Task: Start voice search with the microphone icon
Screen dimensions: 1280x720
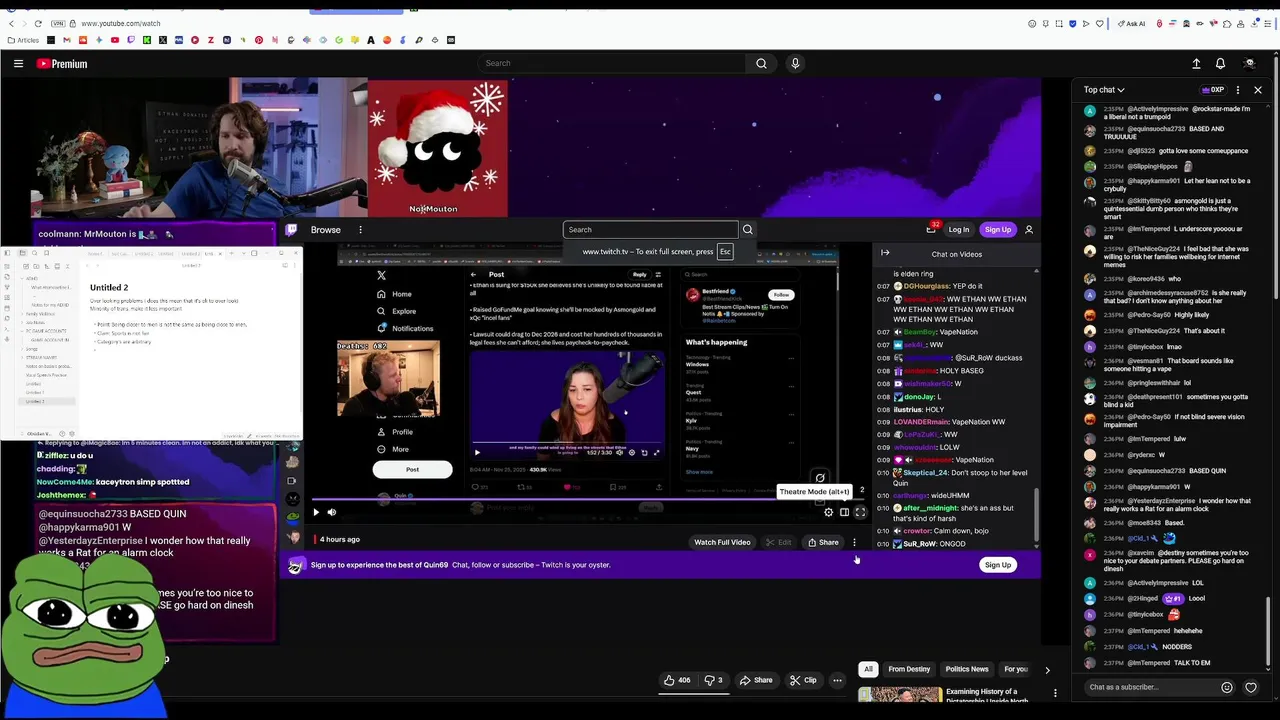Action: pyautogui.click(x=795, y=63)
